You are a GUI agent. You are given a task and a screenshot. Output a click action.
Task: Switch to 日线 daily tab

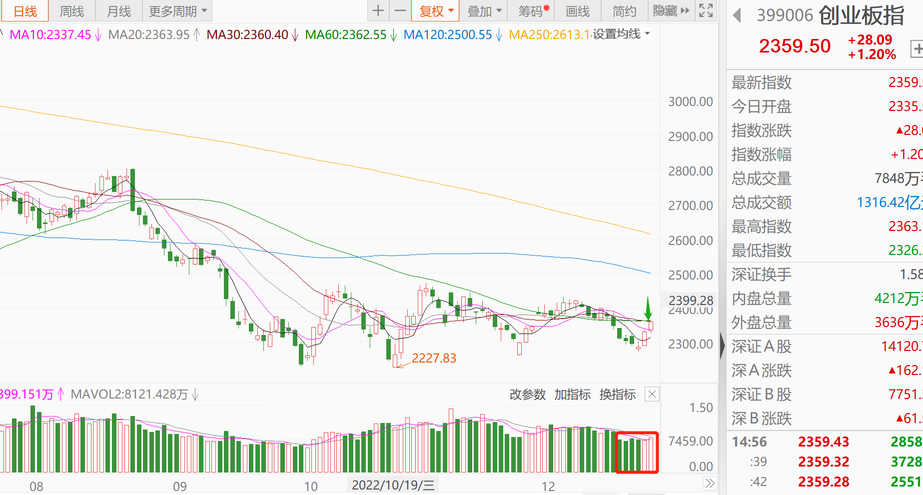point(25,11)
